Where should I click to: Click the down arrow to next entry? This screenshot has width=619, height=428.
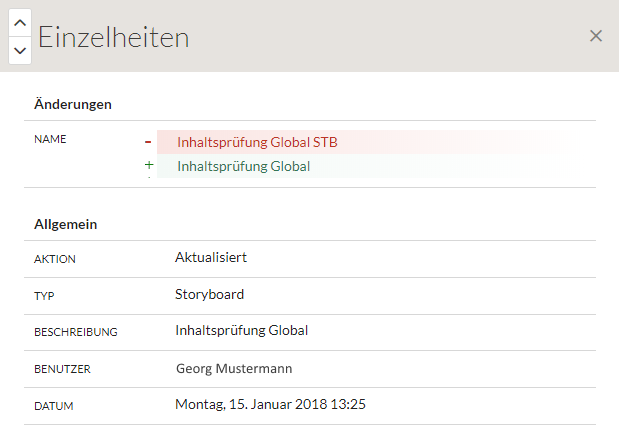[20, 50]
